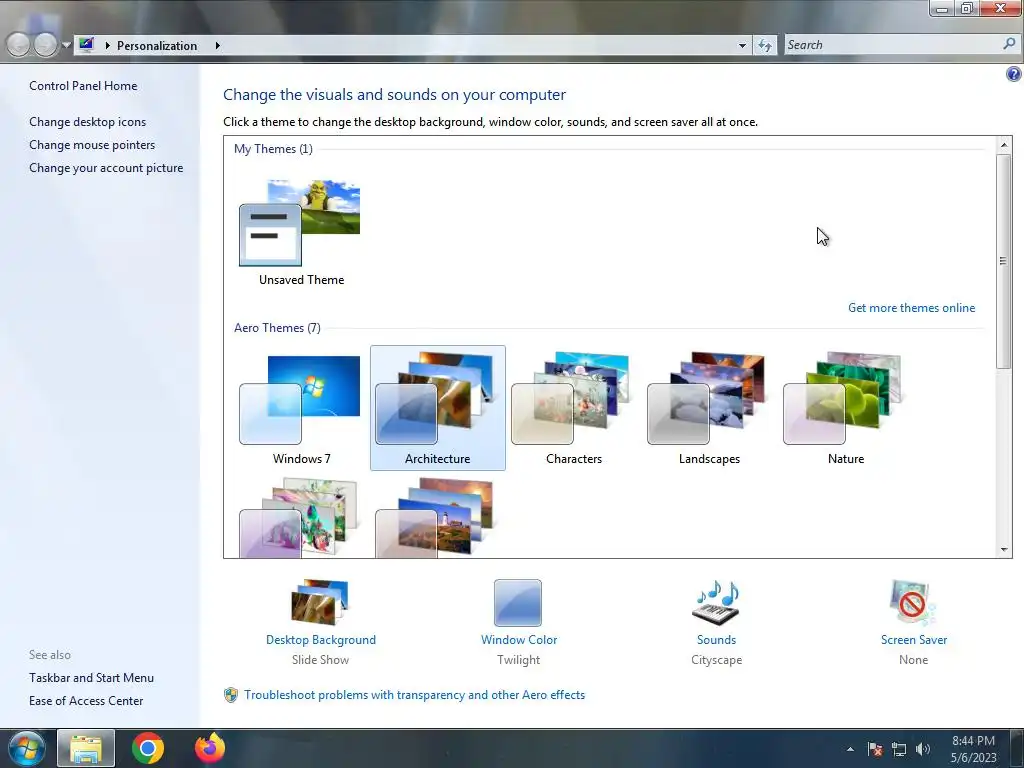This screenshot has width=1024, height=768.
Task: Select the Windows 7 theme
Action: (301, 408)
